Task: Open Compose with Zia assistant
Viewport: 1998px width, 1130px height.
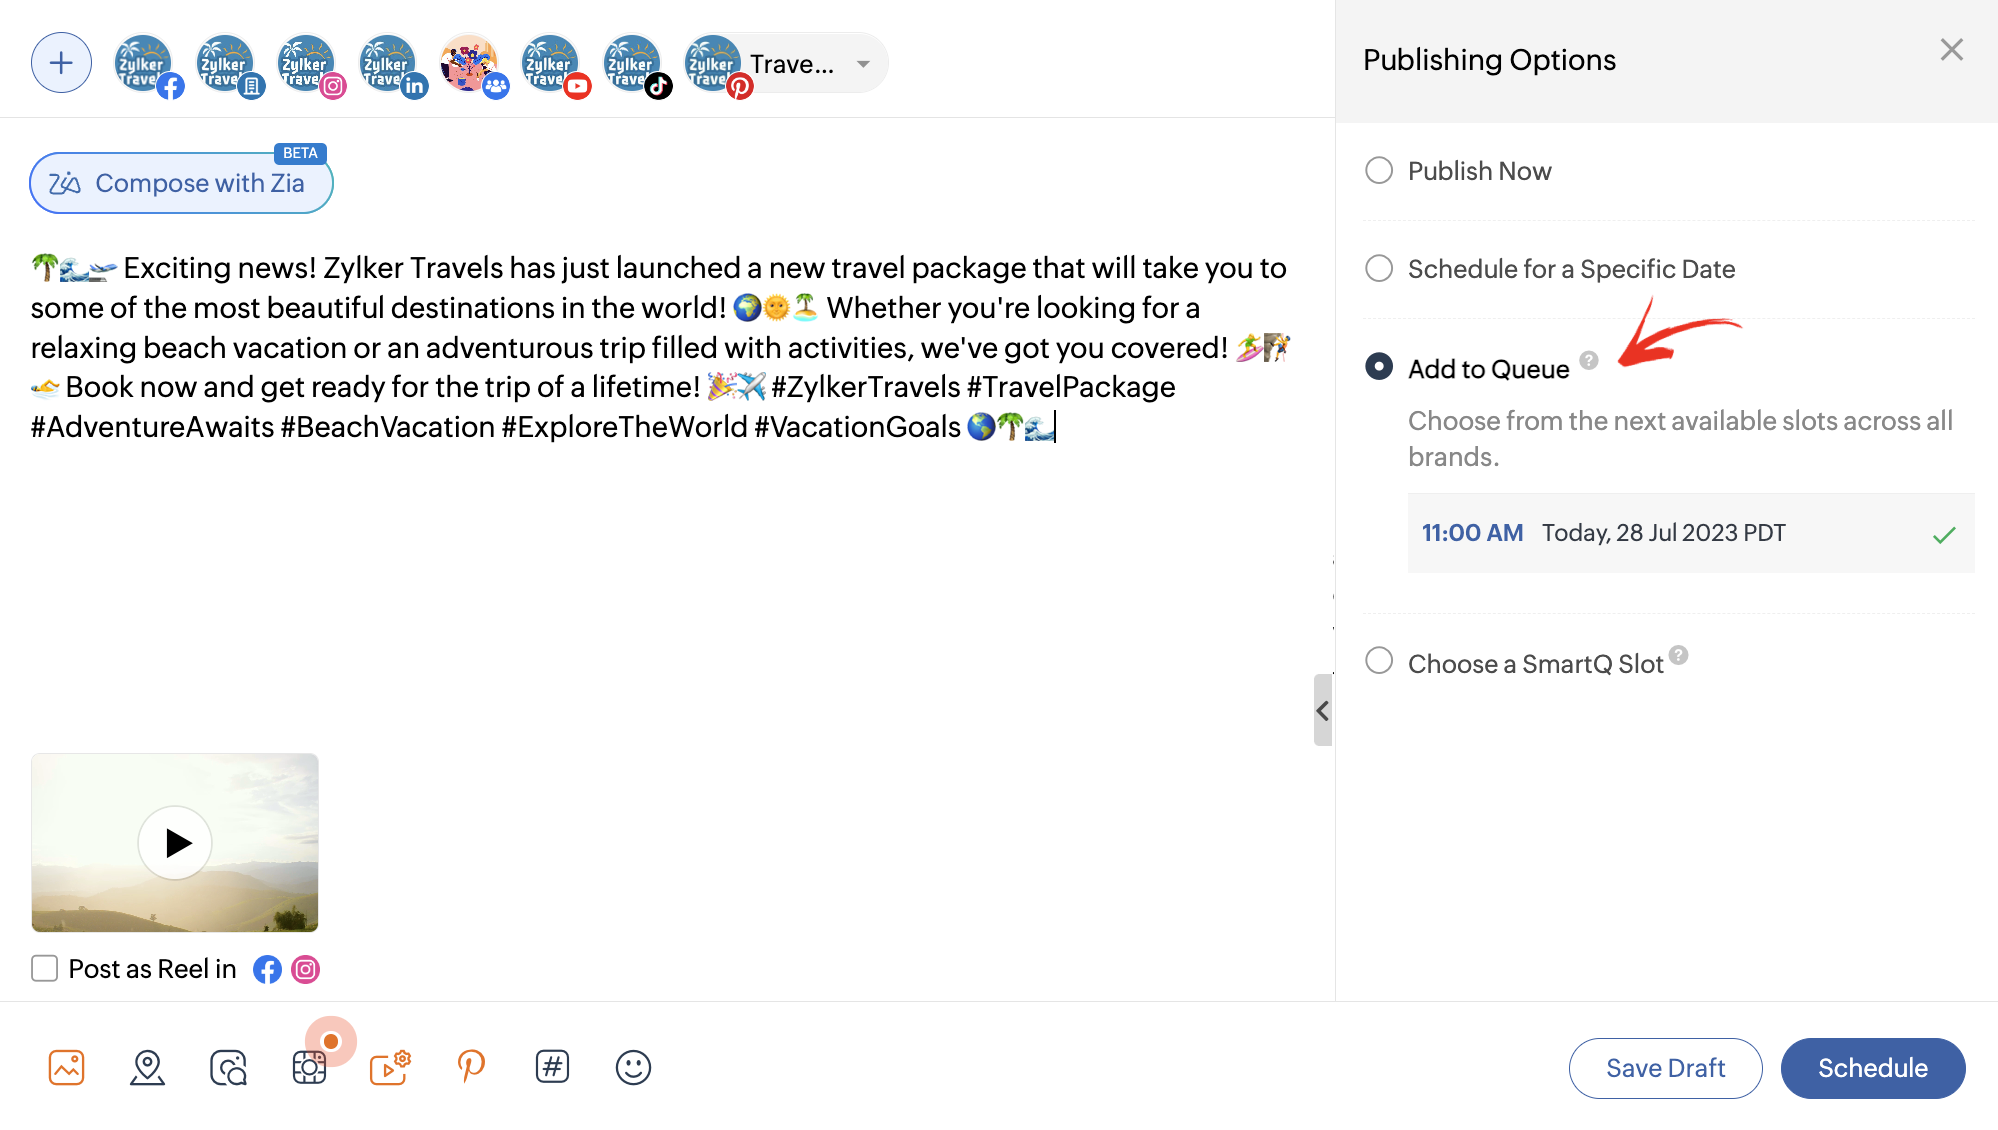Action: click(181, 183)
